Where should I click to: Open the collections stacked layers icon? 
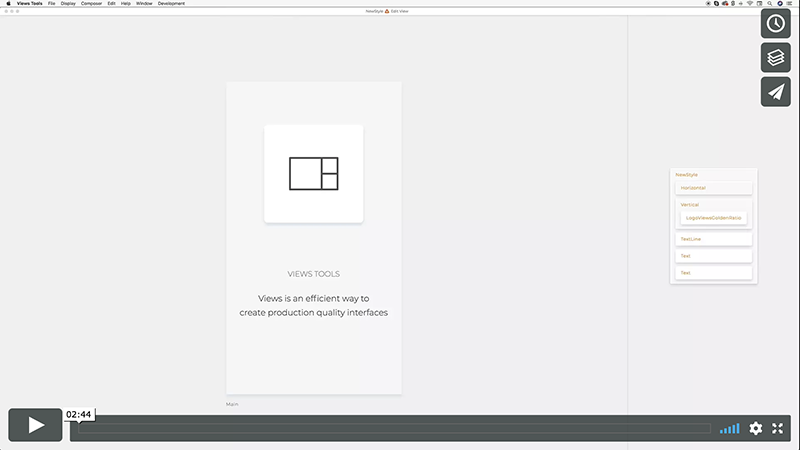point(776,58)
